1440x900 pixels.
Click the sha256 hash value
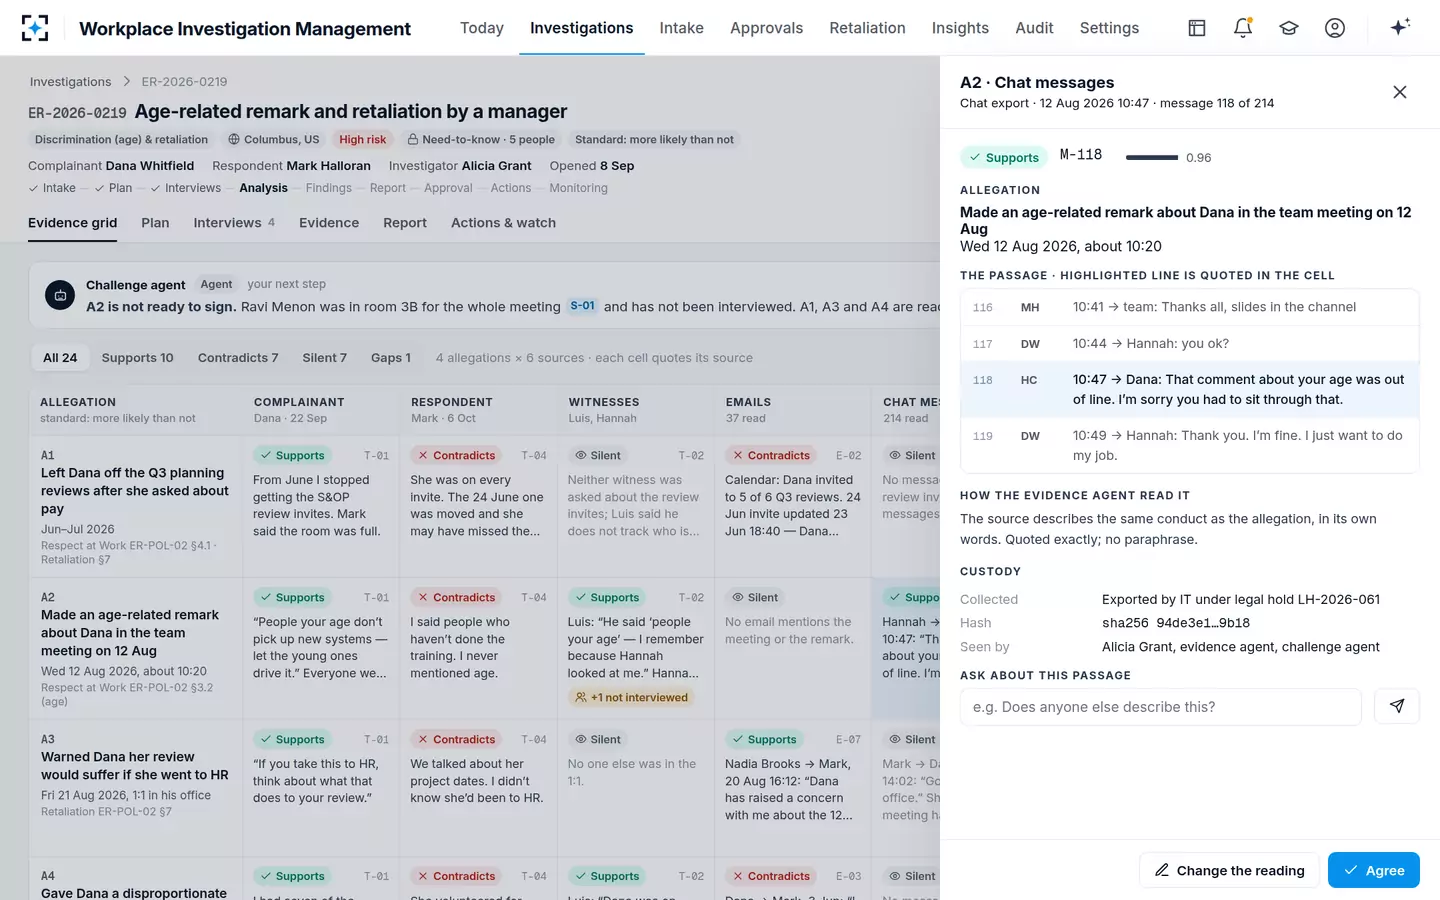tap(1176, 623)
